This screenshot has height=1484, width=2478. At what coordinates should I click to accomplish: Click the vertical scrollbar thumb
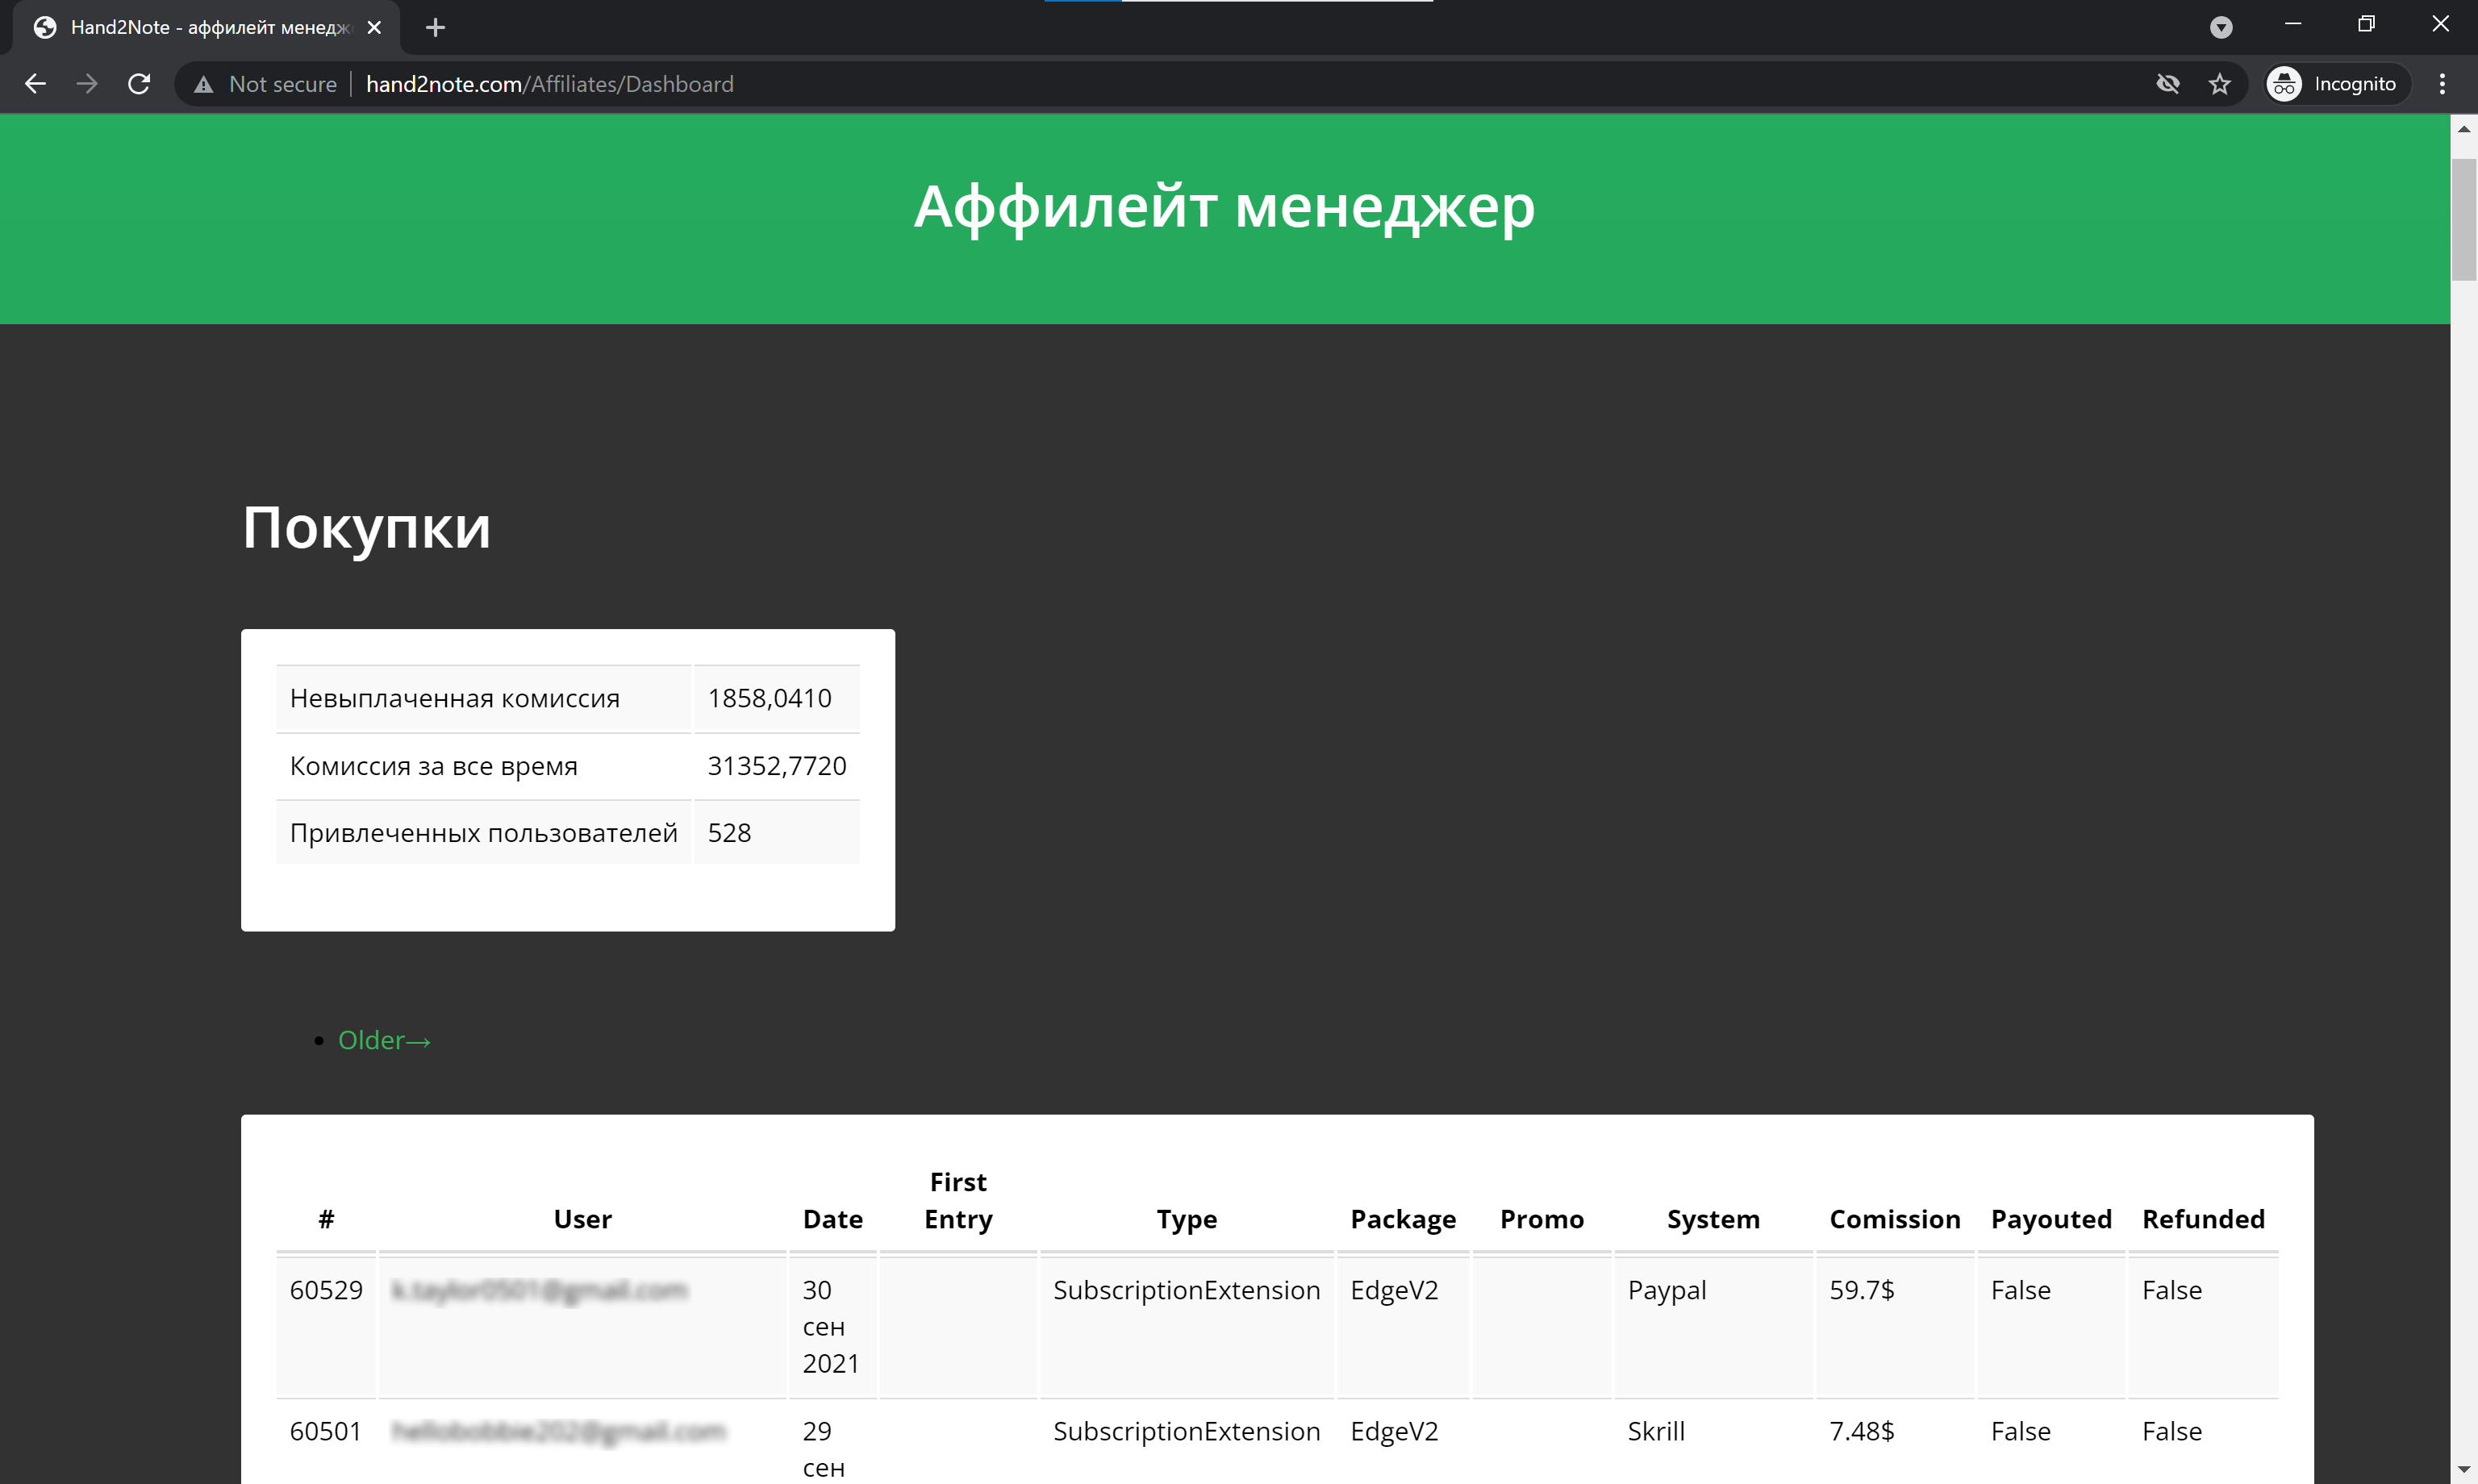(x=2464, y=220)
